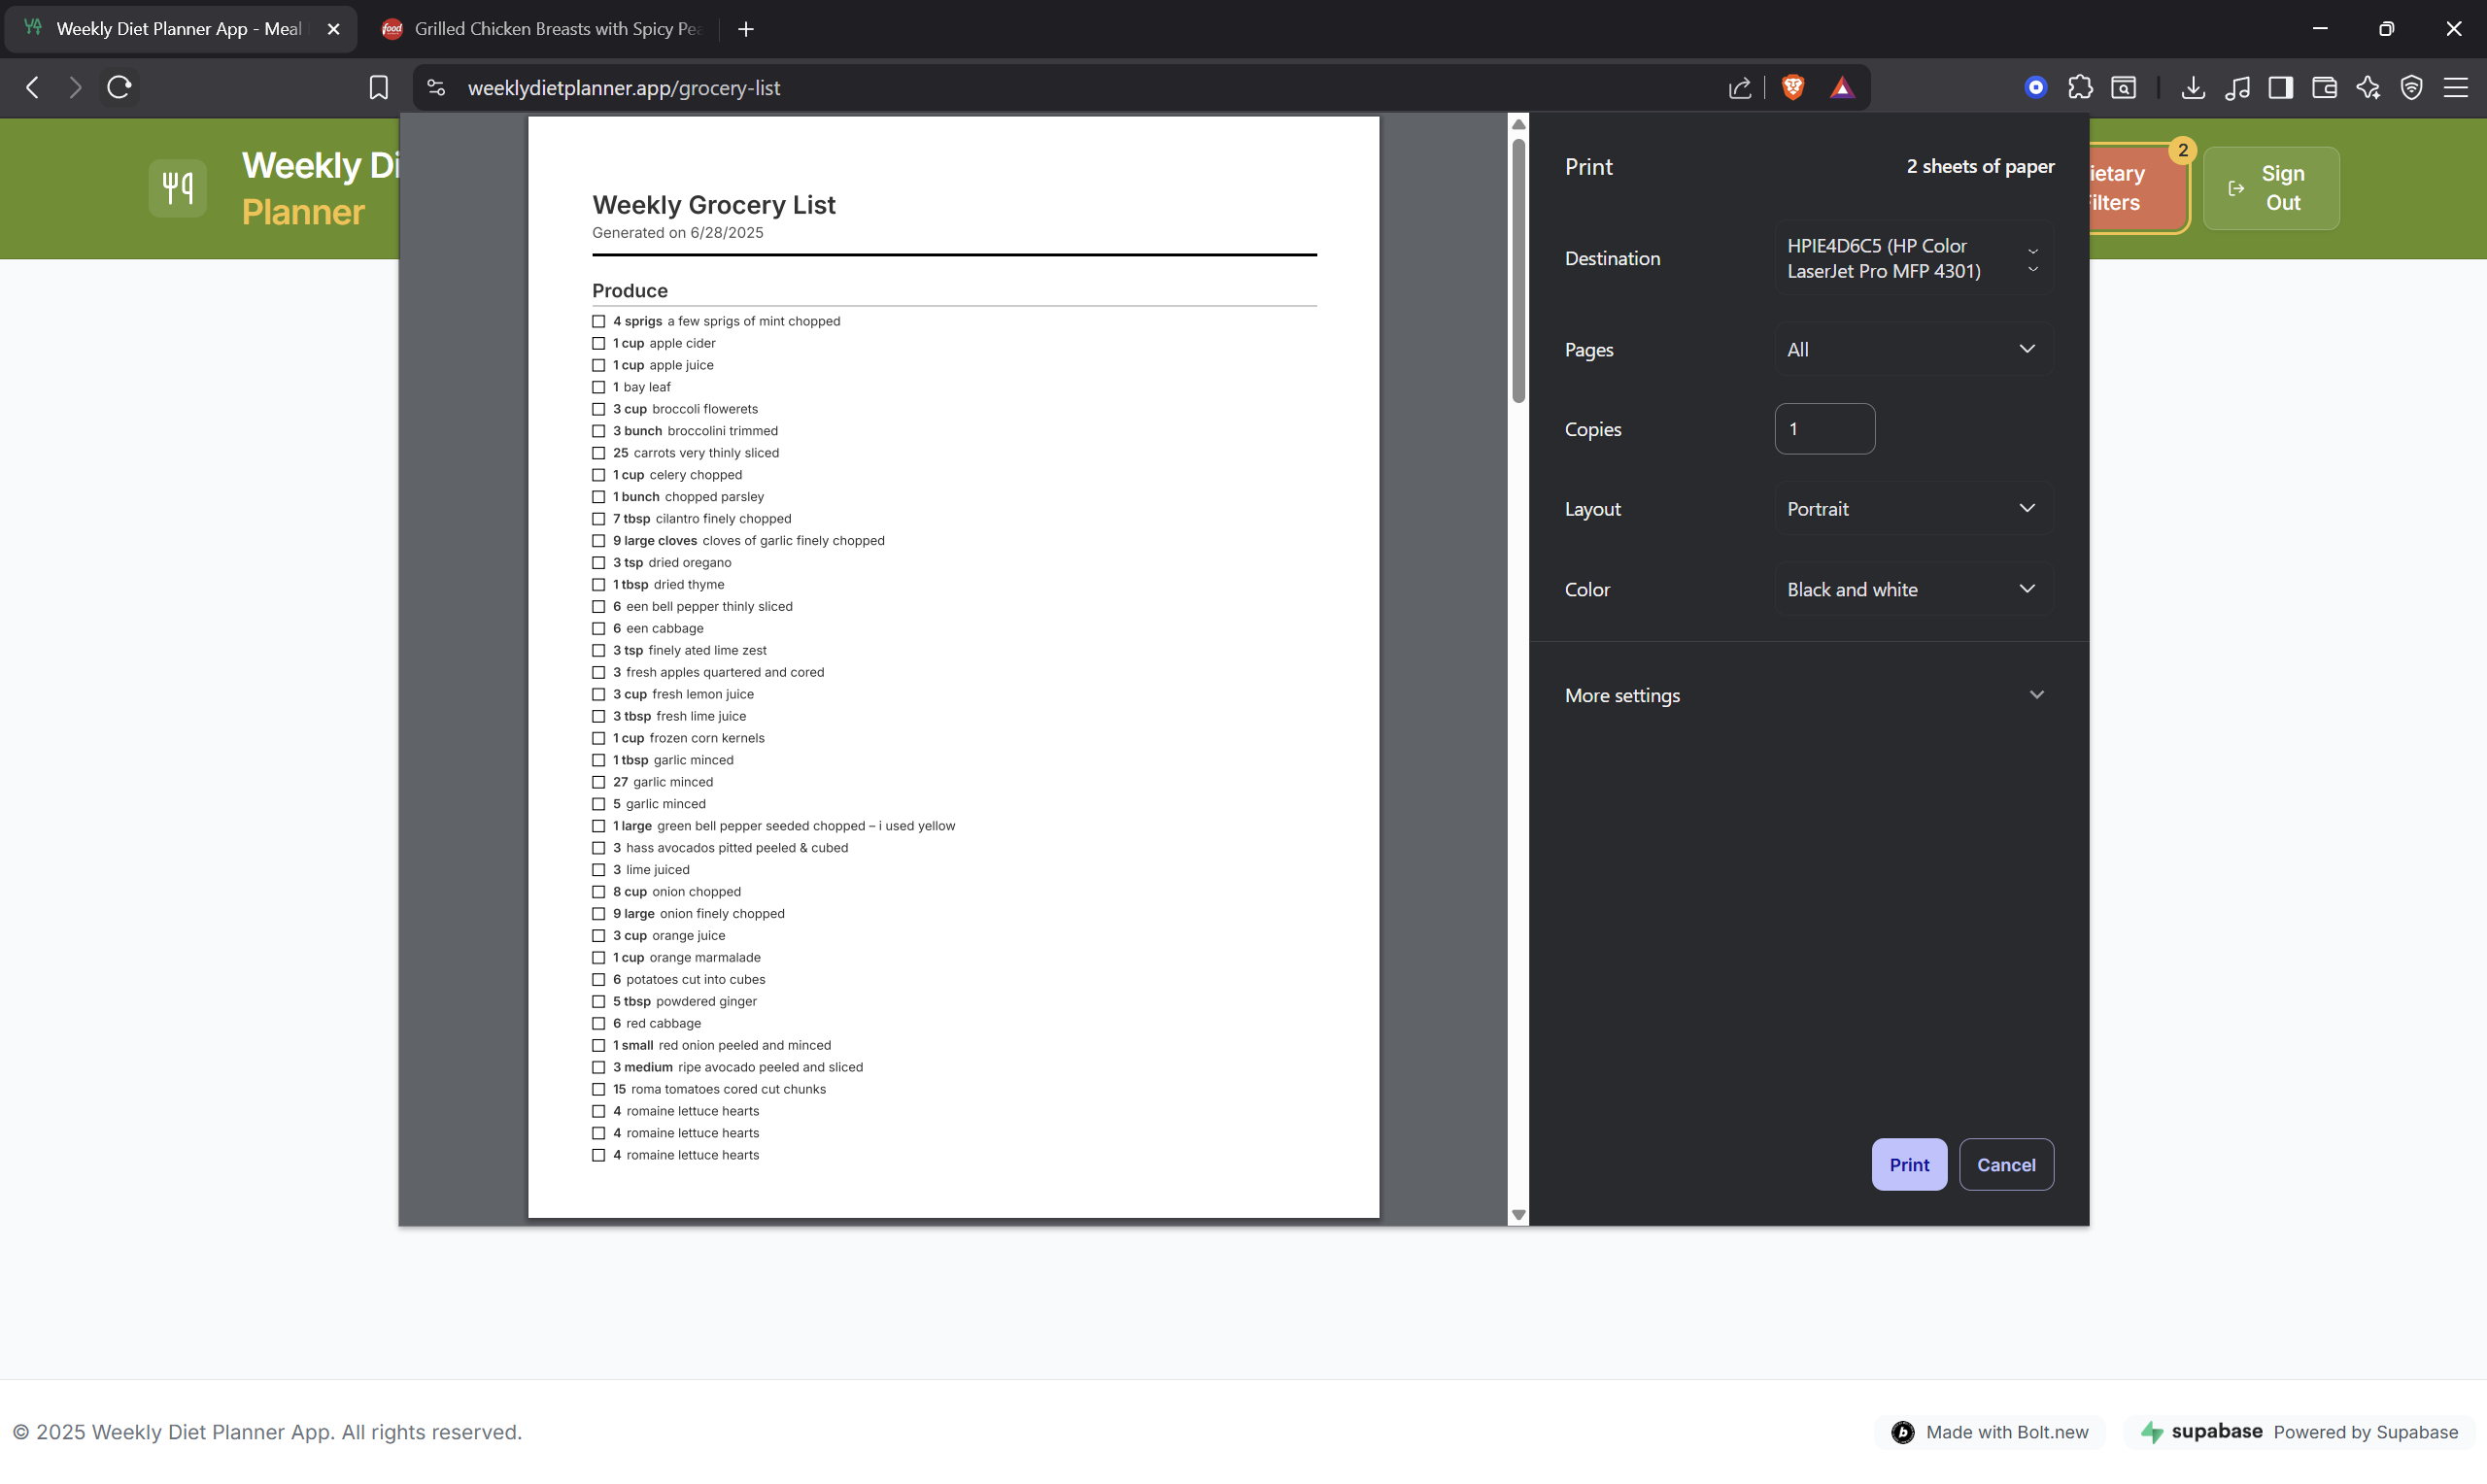Image resolution: width=2487 pixels, height=1484 pixels.
Task: Open the Destination printer dropdown
Action: tap(1913, 258)
